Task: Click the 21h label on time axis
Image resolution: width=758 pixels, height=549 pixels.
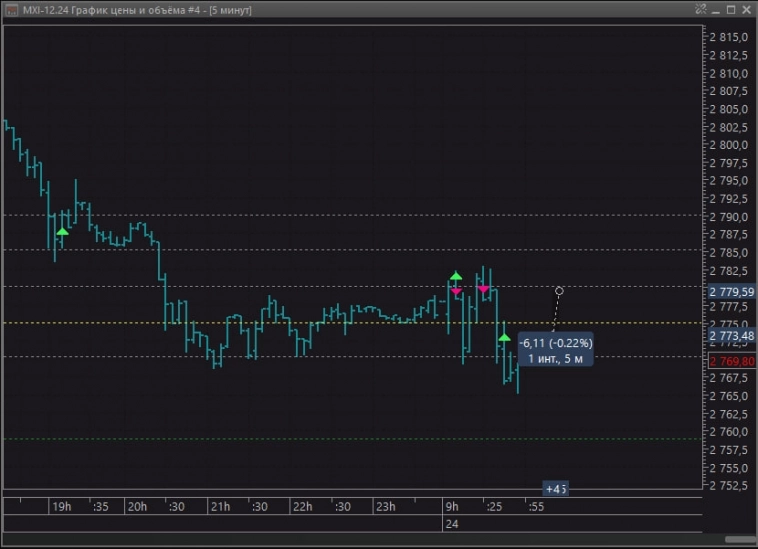Action: coord(217,507)
